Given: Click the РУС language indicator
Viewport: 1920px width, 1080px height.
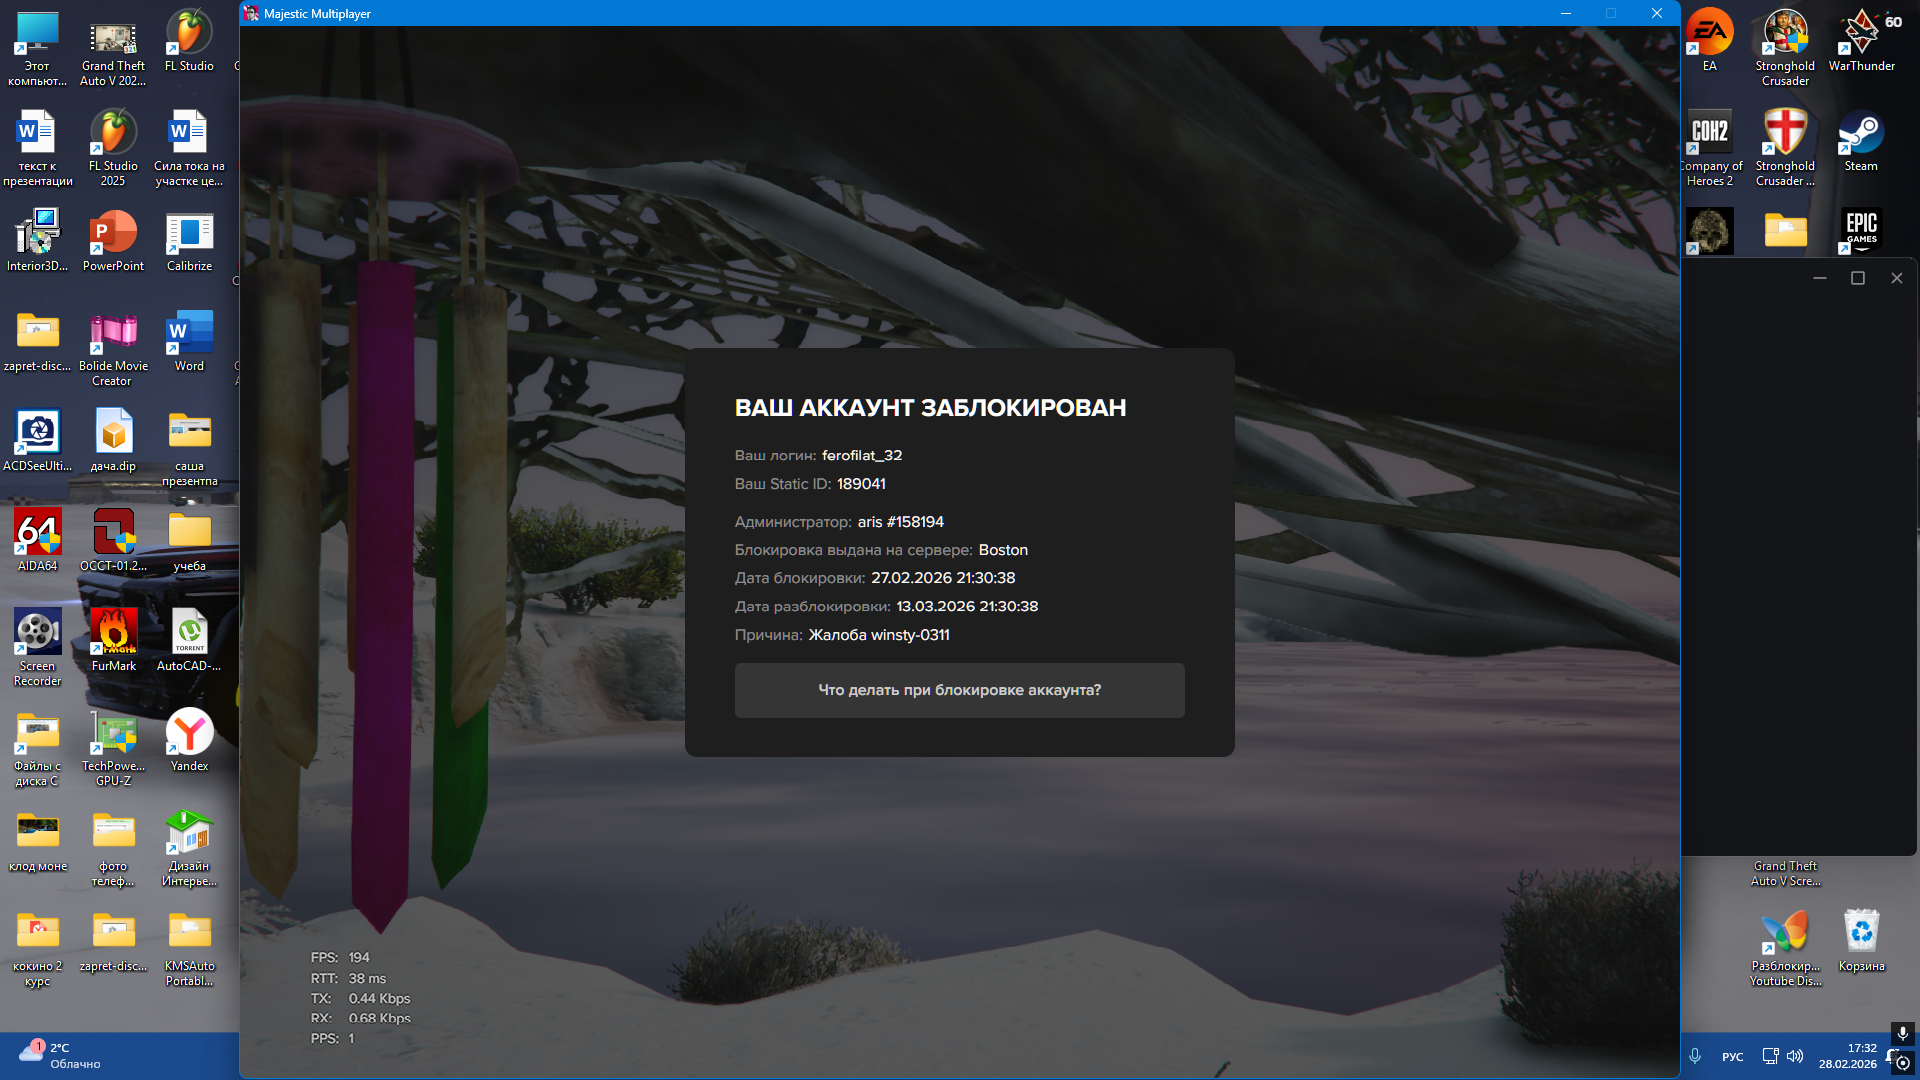Looking at the screenshot, I should coord(1732,1057).
